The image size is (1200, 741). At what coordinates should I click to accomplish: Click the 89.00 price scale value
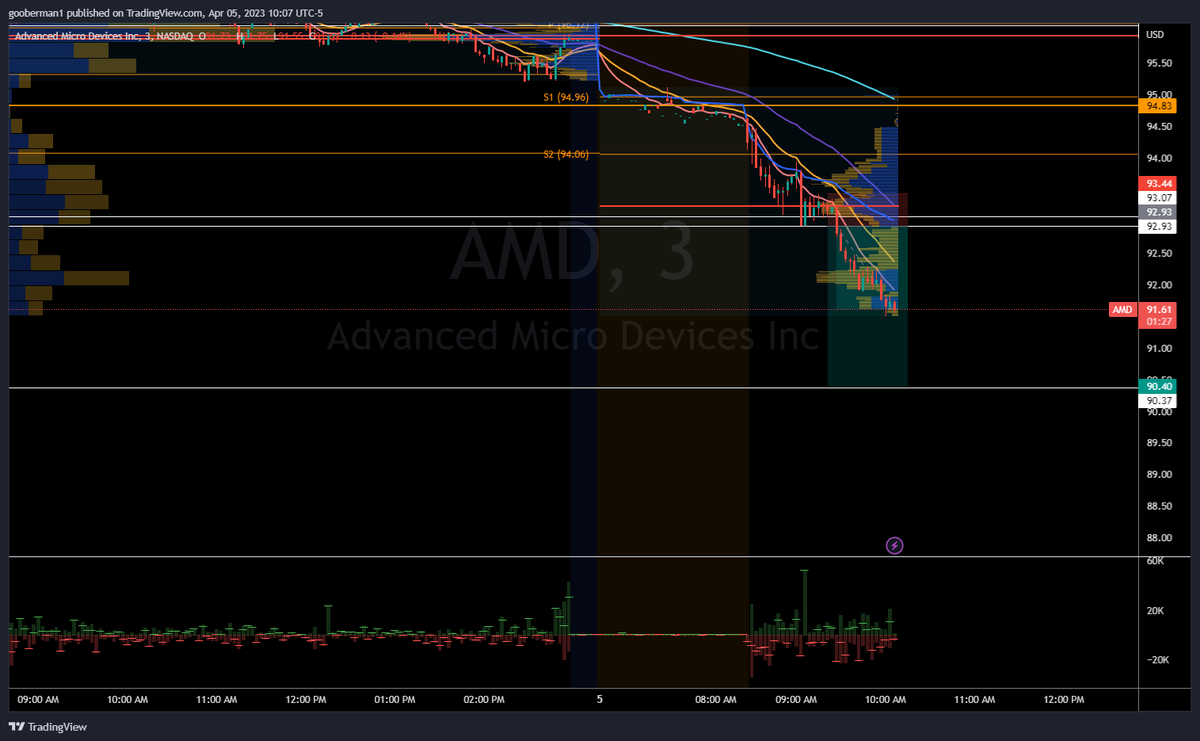(x=1160, y=474)
